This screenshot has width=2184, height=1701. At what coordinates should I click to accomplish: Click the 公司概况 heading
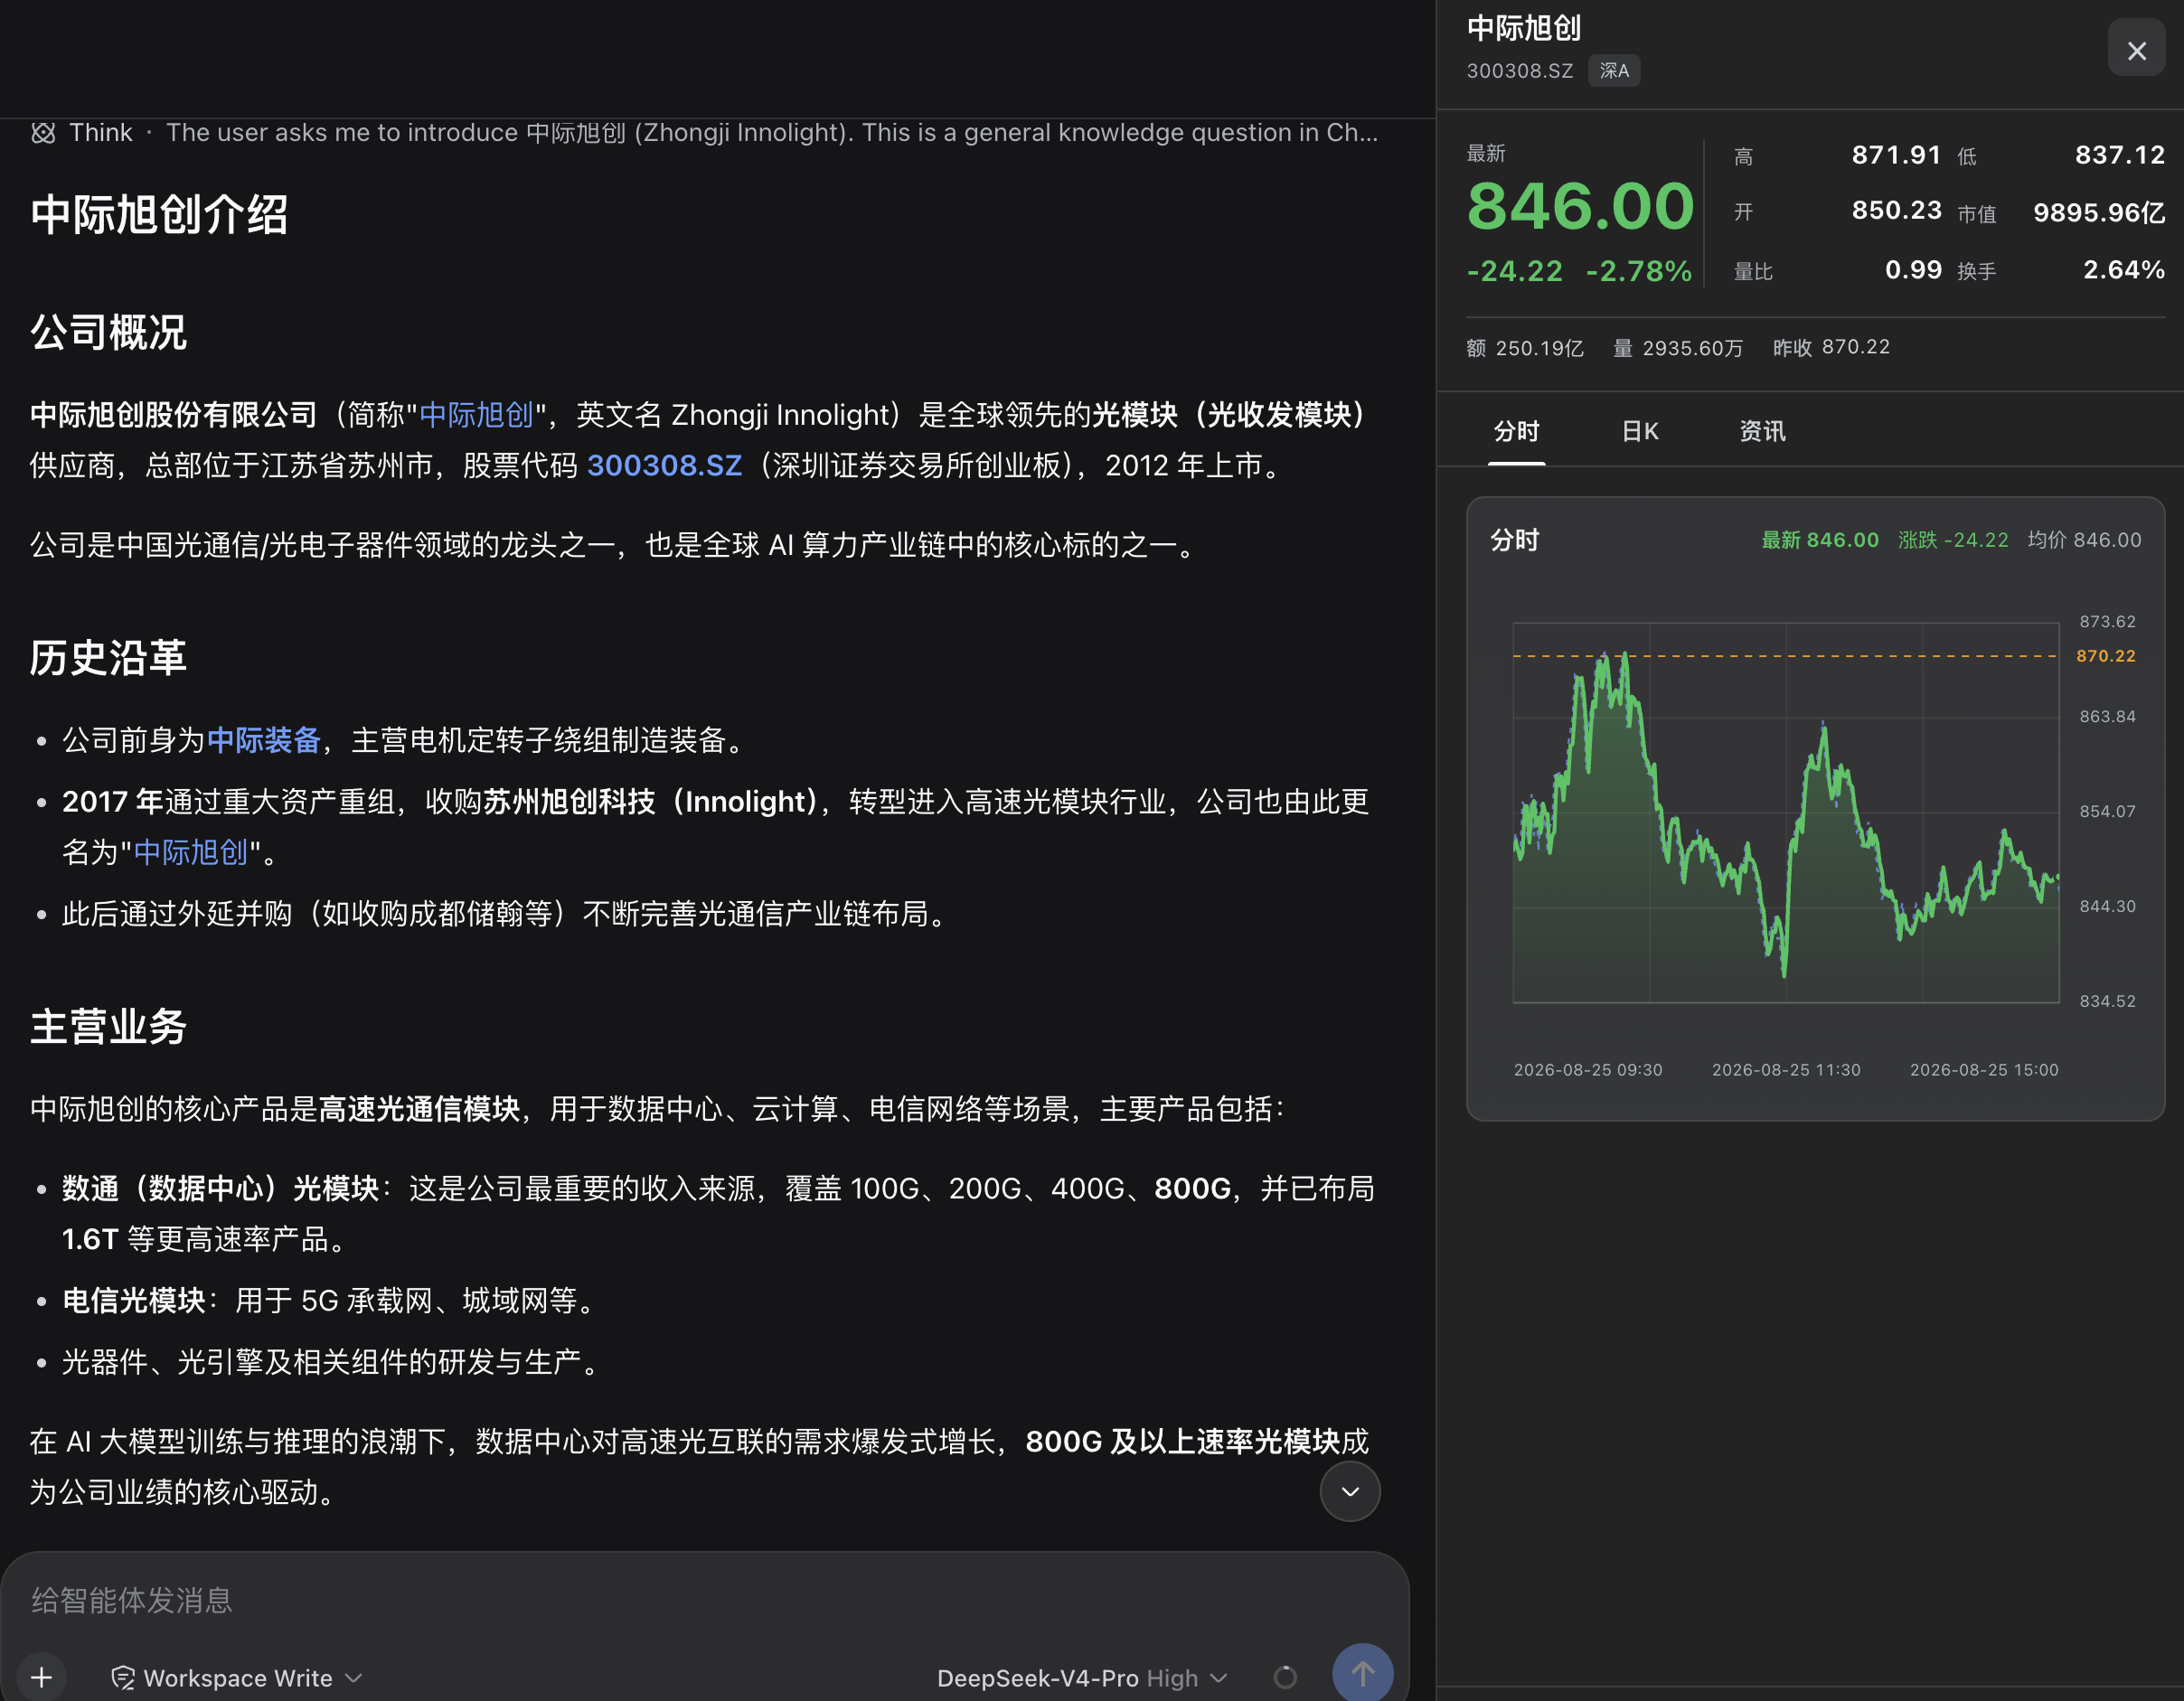coord(108,332)
